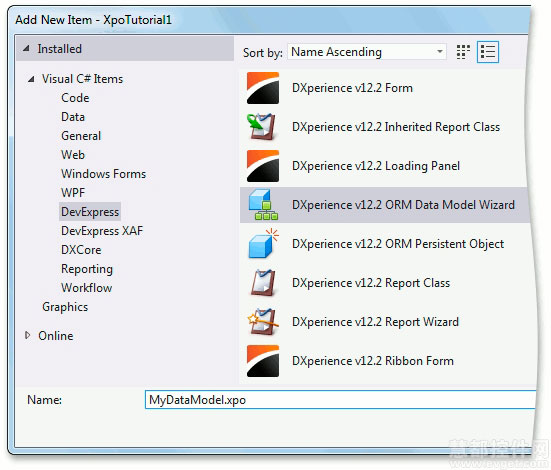Select the DevExpress XAF category

pyautogui.click(x=102, y=231)
